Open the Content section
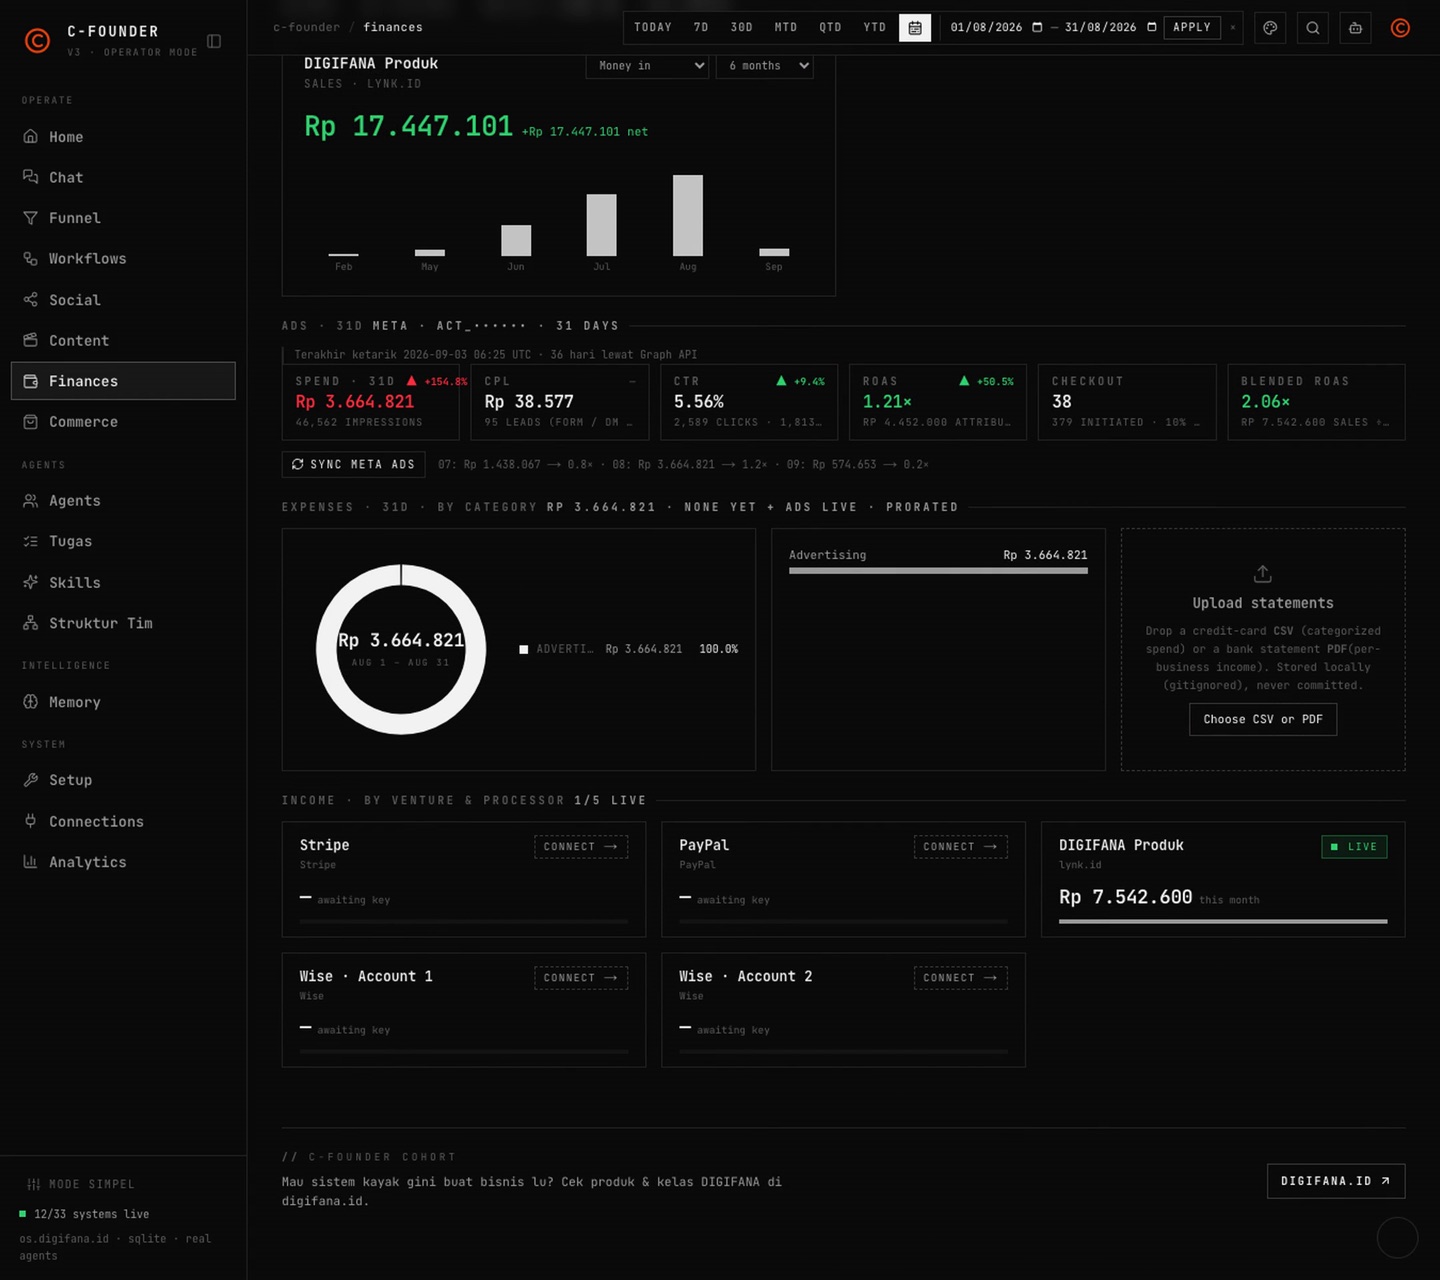The width and height of the screenshot is (1440, 1280). click(x=123, y=341)
